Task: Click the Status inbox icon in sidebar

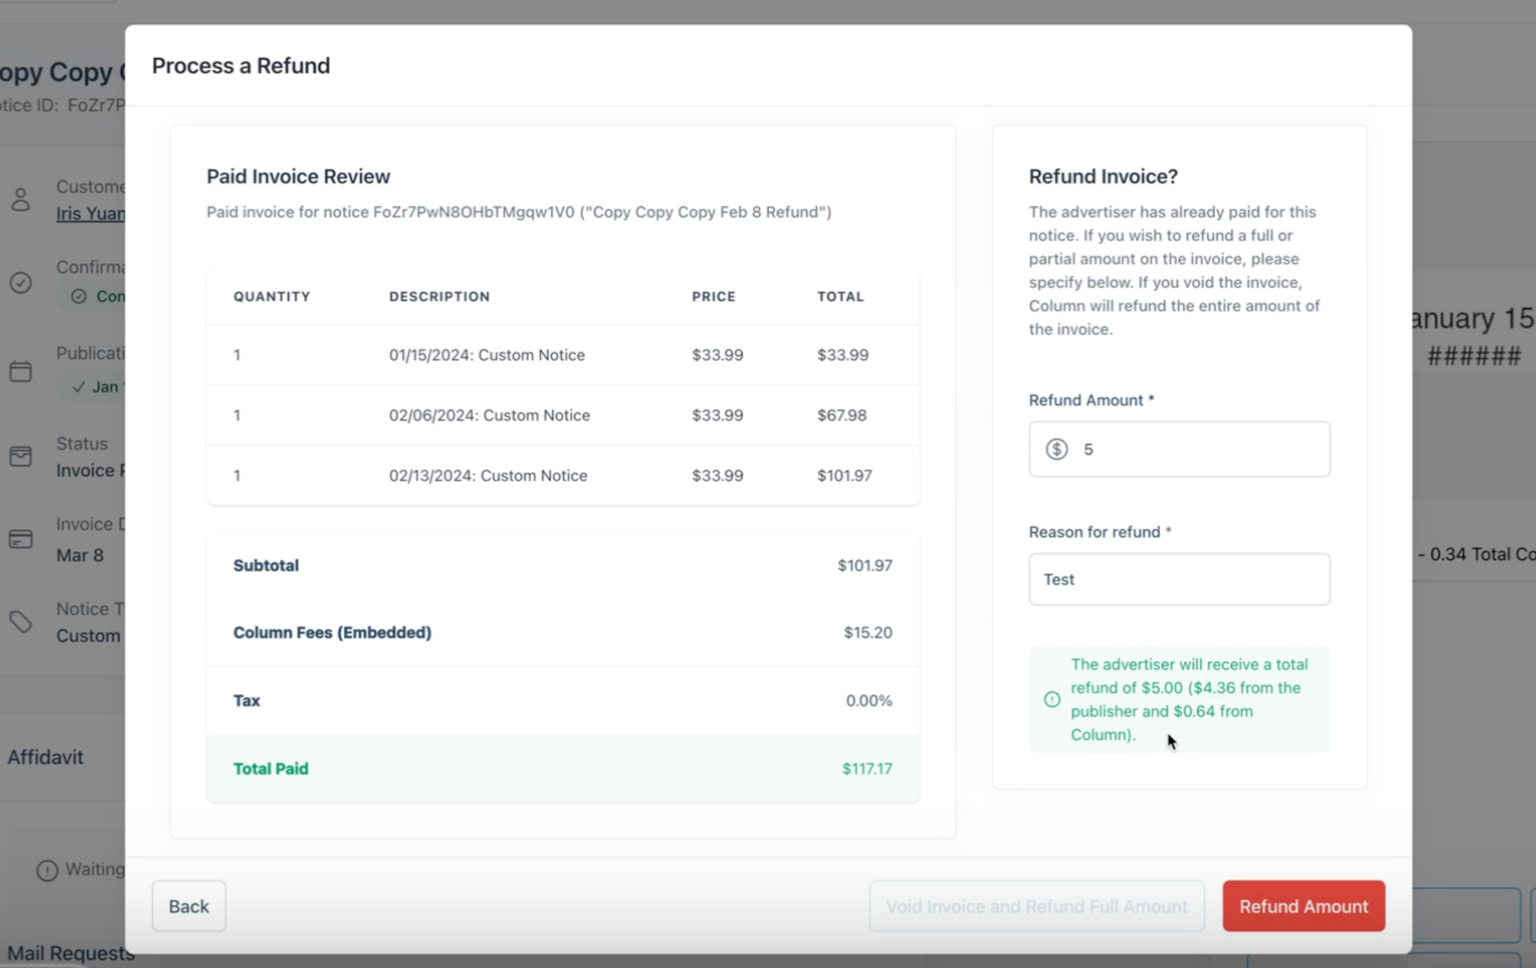Action: pos(21,457)
